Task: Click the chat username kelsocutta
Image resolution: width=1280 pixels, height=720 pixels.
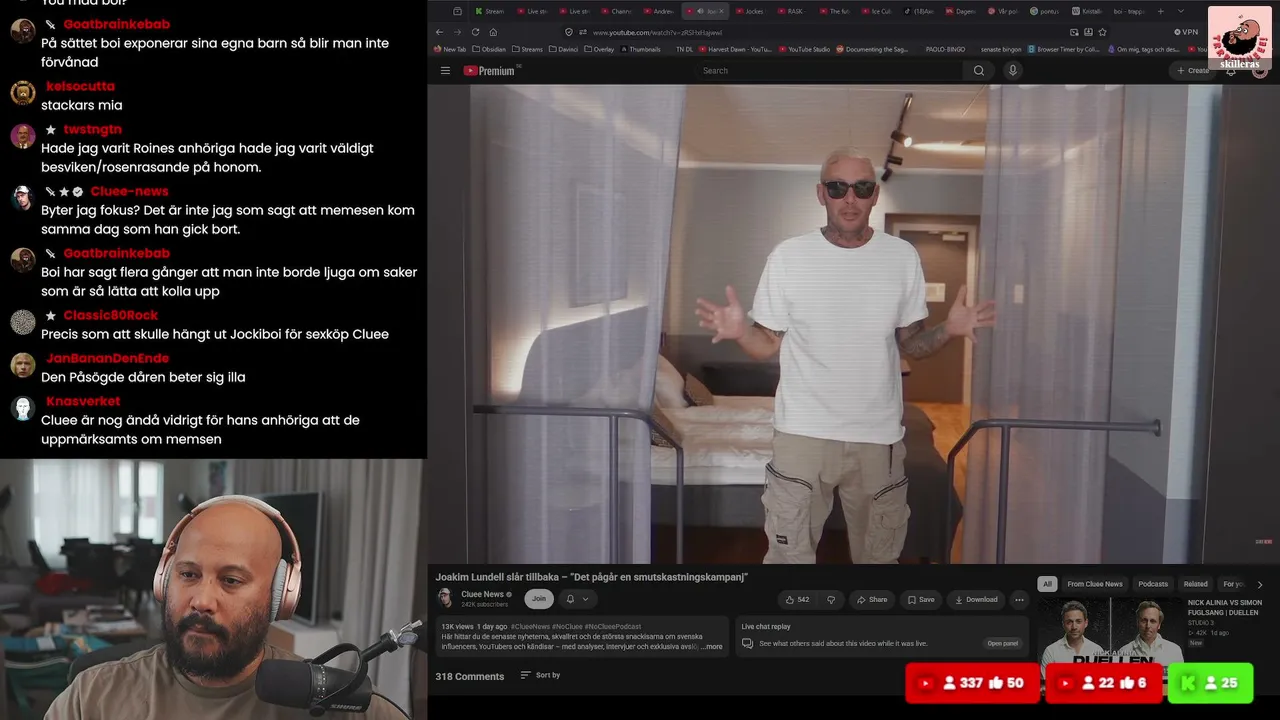Action: (x=80, y=87)
